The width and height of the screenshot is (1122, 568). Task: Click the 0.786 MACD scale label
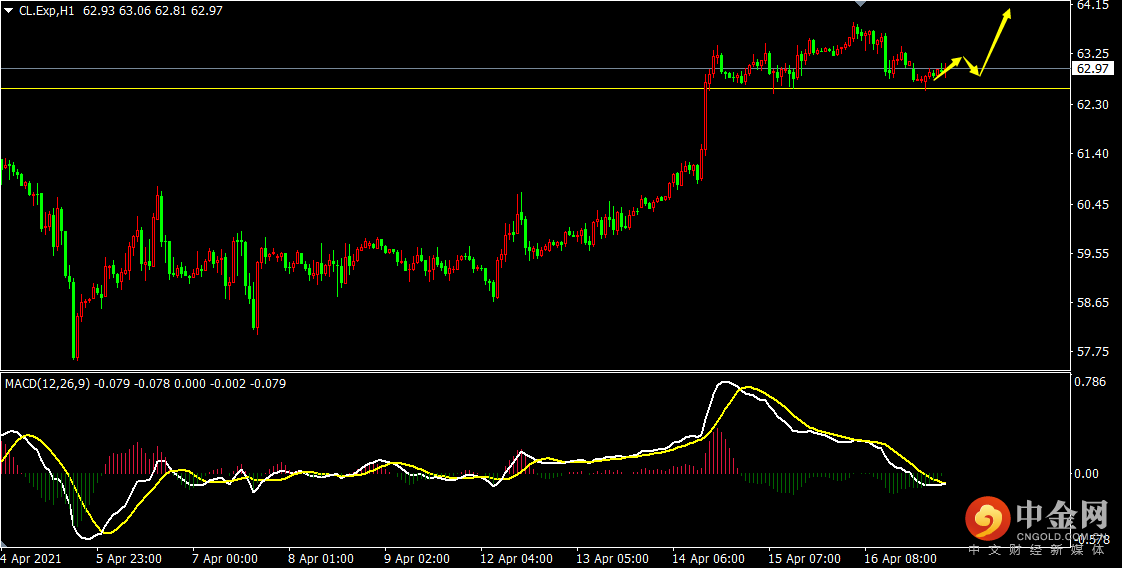(x=1092, y=383)
